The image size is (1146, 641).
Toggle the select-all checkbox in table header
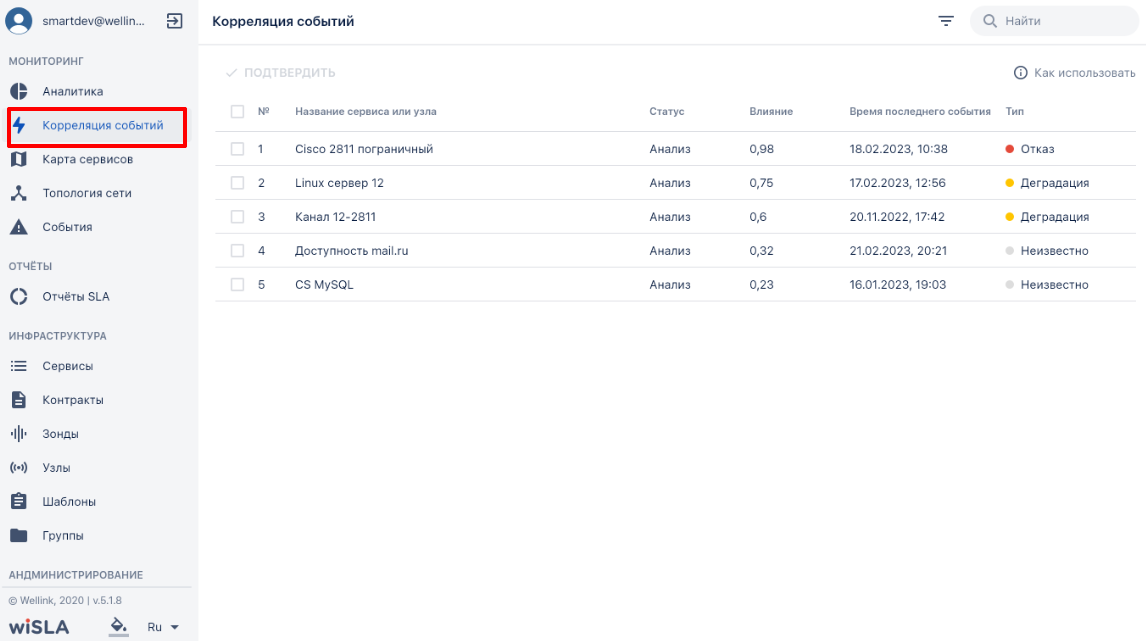pyautogui.click(x=238, y=111)
